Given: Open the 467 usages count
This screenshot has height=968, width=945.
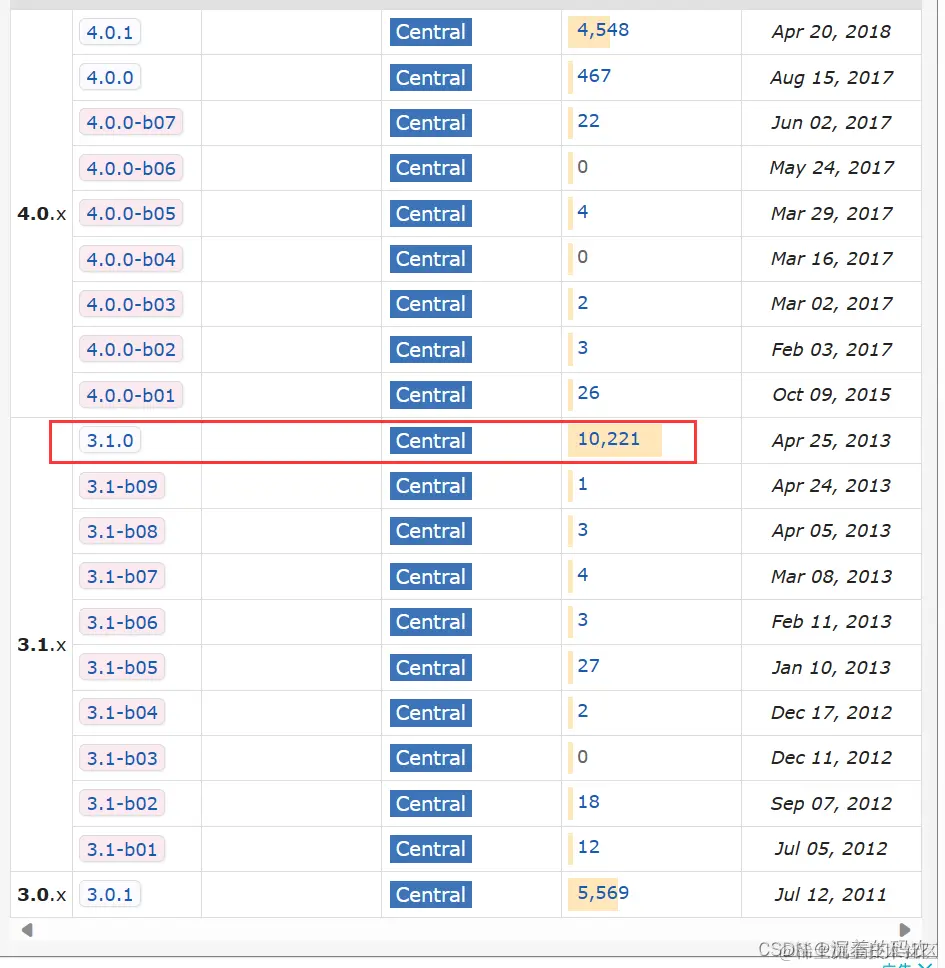Looking at the screenshot, I should coord(594,75).
